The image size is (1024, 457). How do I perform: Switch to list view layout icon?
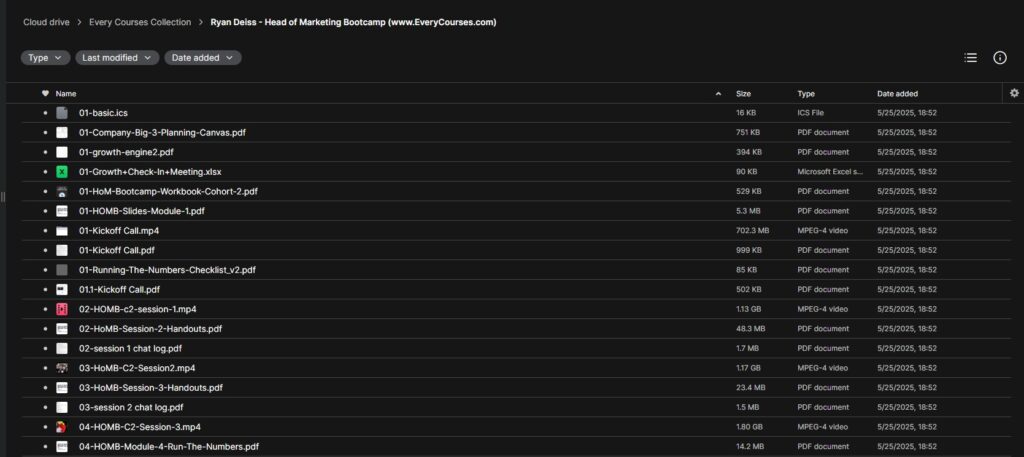tap(970, 58)
